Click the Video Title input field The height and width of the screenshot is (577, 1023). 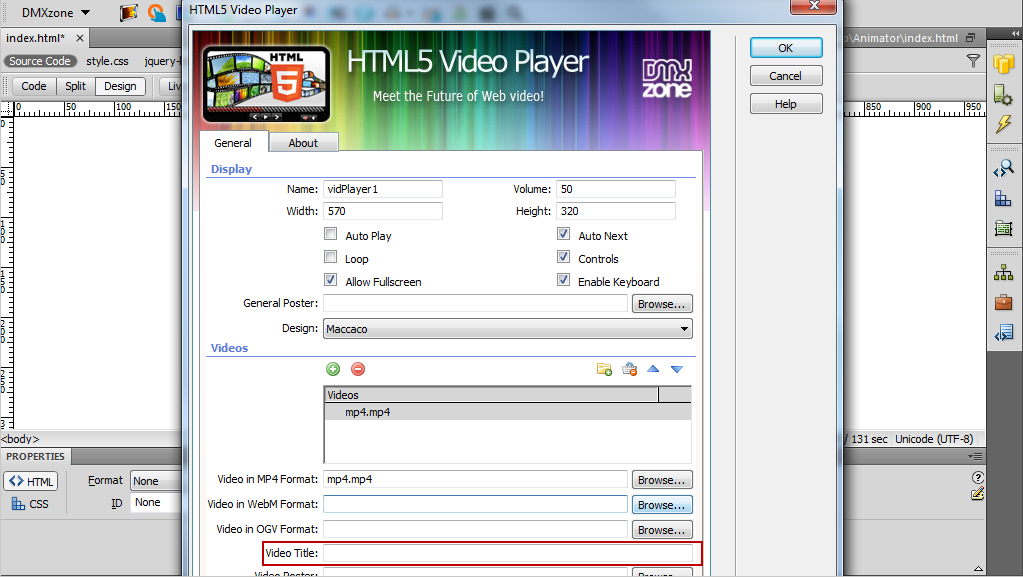[x=508, y=553]
